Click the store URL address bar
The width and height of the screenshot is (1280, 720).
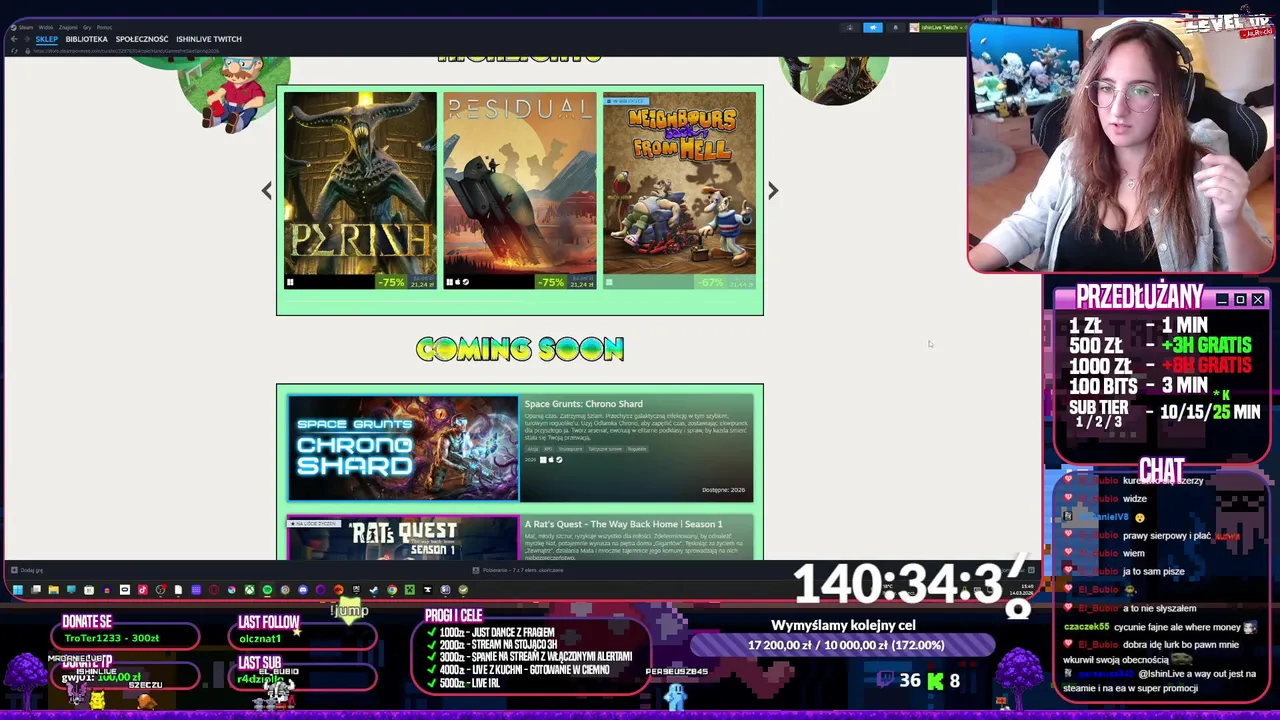(x=126, y=51)
